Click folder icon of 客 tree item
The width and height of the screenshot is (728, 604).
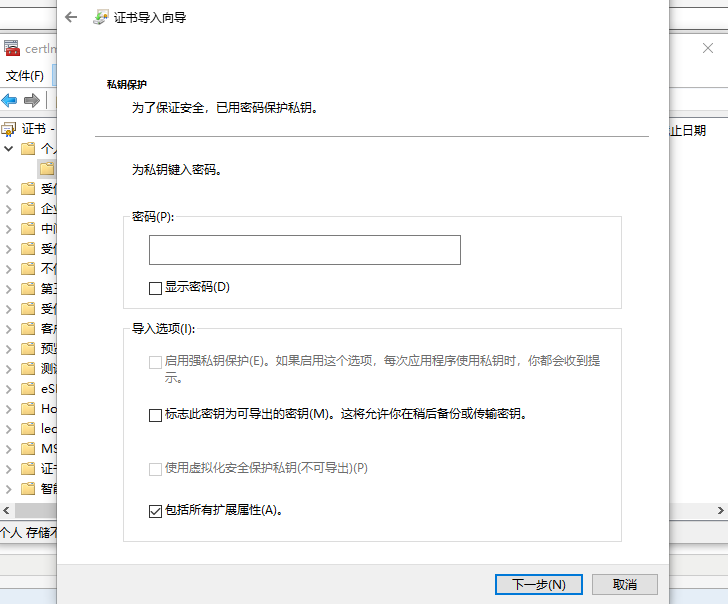(x=28, y=329)
